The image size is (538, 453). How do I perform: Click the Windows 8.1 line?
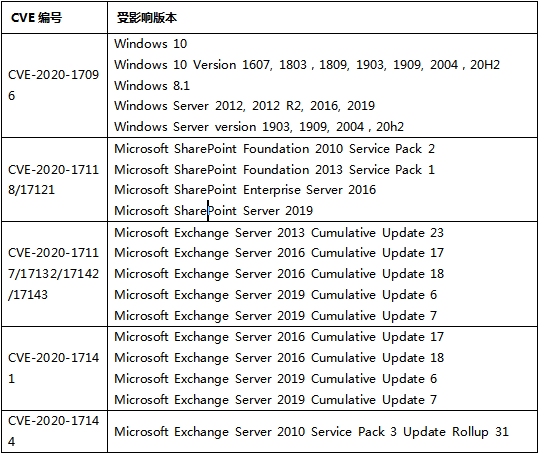click(152, 85)
